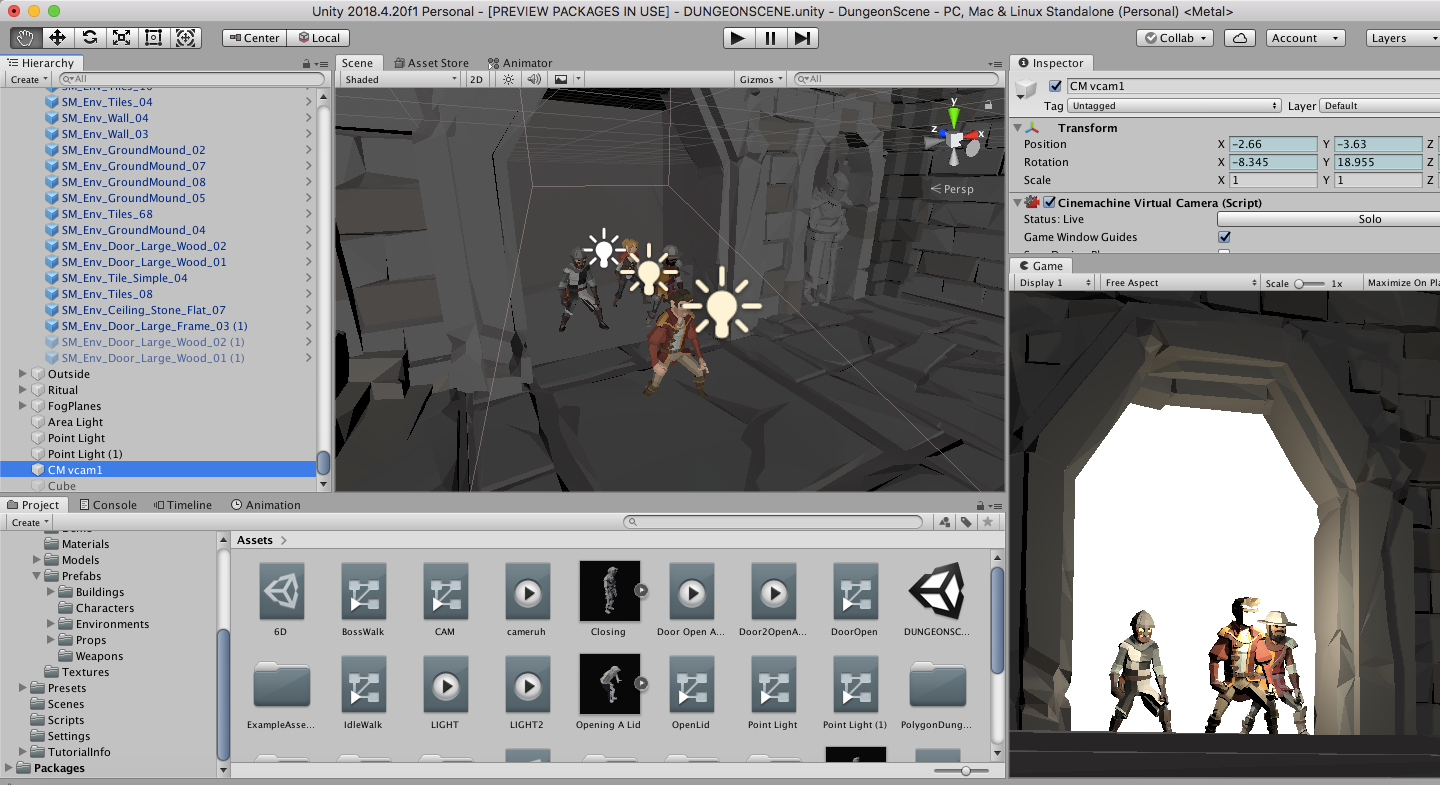Switch to the Asset Store tab
The image size is (1440, 785).
point(431,63)
